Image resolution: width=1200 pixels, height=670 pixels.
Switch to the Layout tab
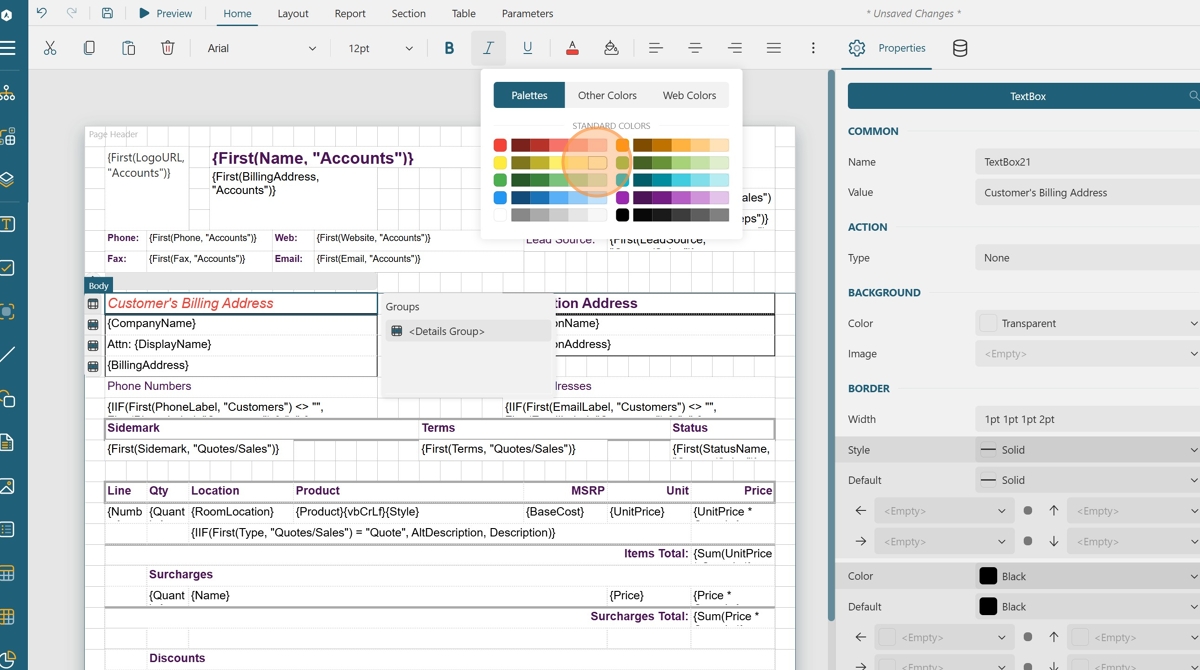tap(293, 13)
